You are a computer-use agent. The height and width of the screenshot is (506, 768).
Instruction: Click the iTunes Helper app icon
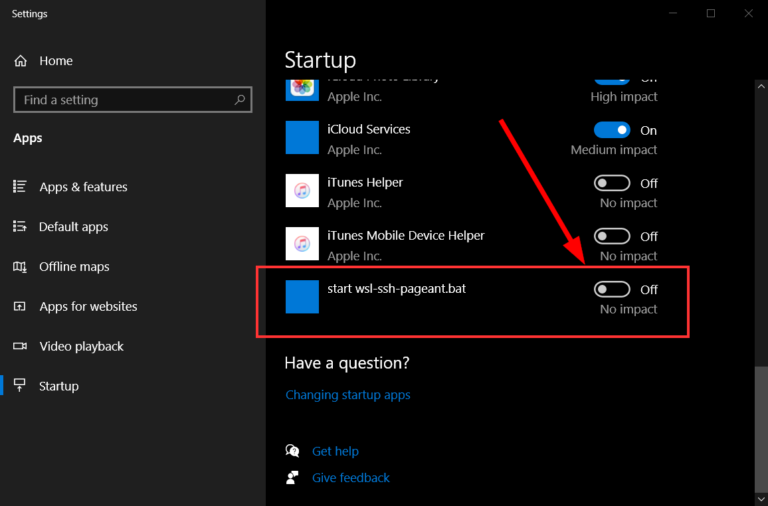click(302, 191)
